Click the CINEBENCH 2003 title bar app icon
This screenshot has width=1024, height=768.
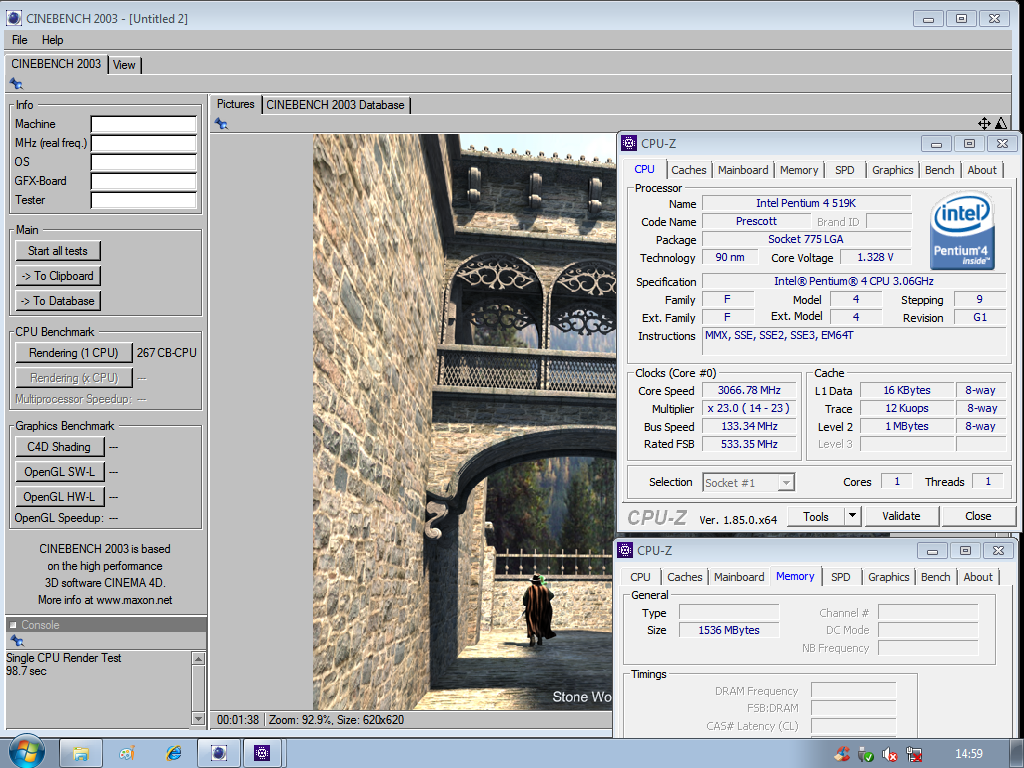[x=14, y=18]
